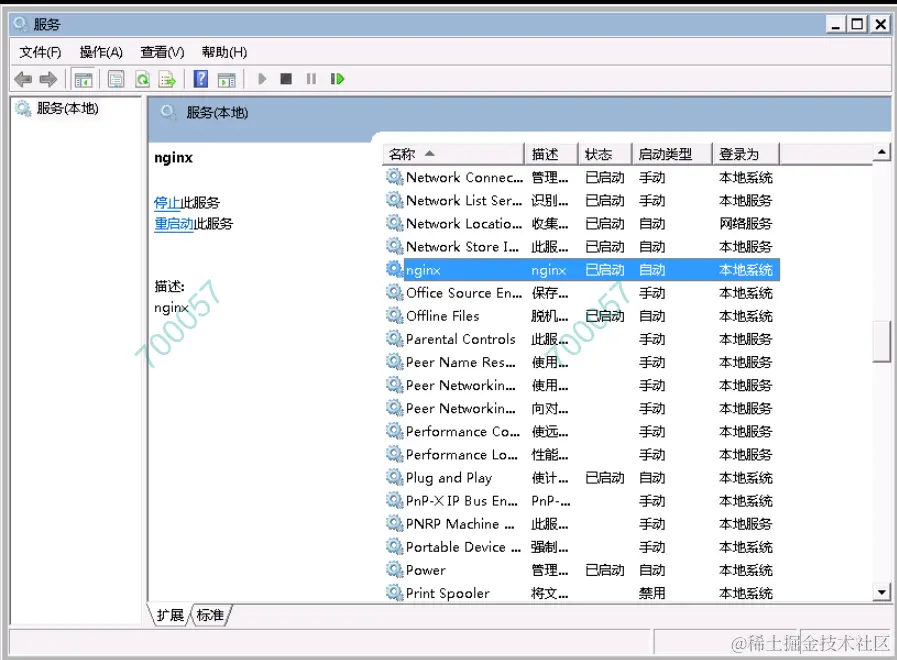Switch to the 标准 tab
The width and height of the screenshot is (897, 660).
tap(210, 615)
